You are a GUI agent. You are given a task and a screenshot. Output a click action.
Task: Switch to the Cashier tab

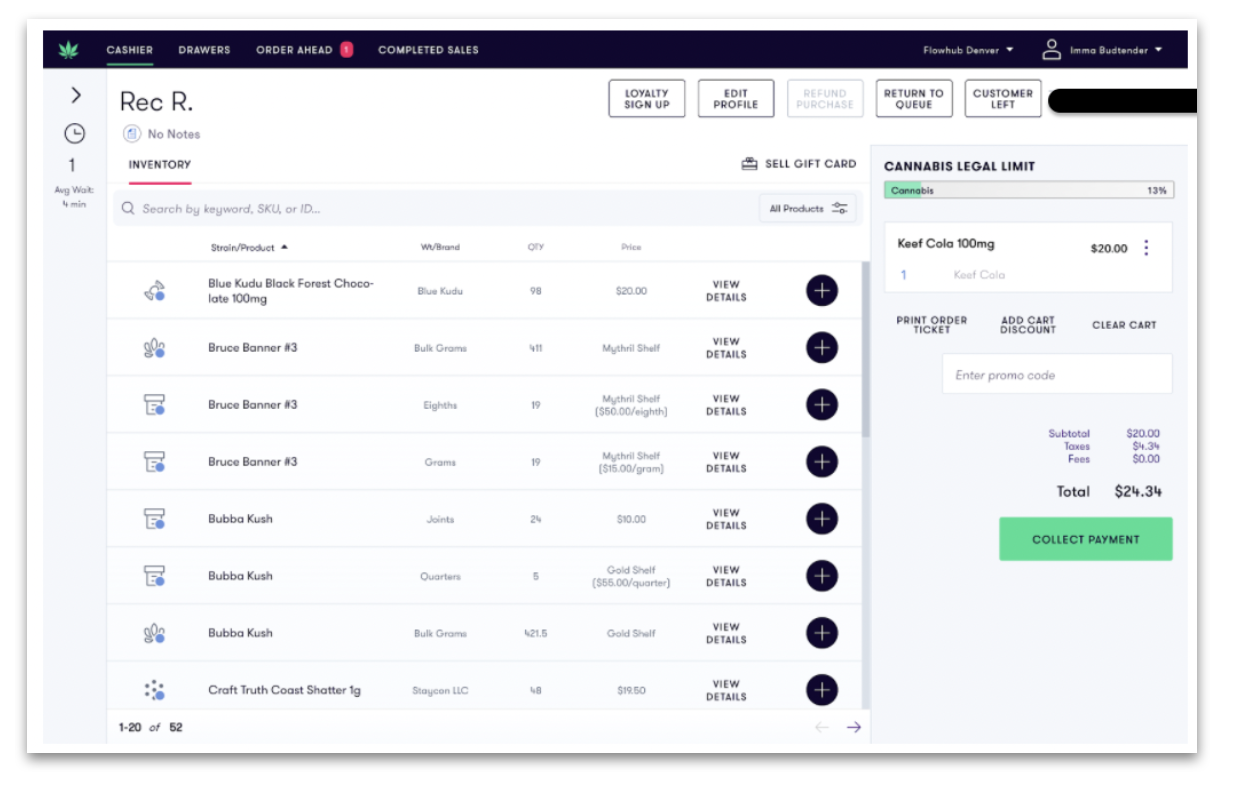click(130, 50)
